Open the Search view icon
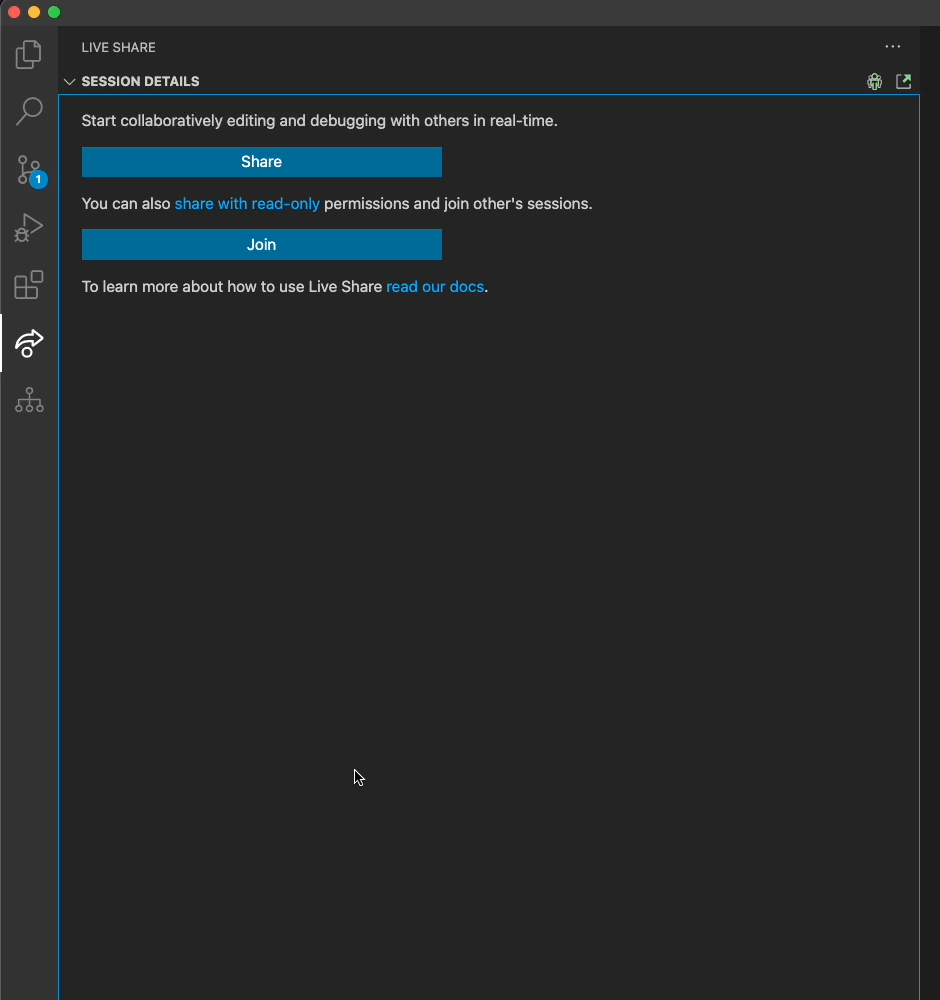 (x=29, y=112)
